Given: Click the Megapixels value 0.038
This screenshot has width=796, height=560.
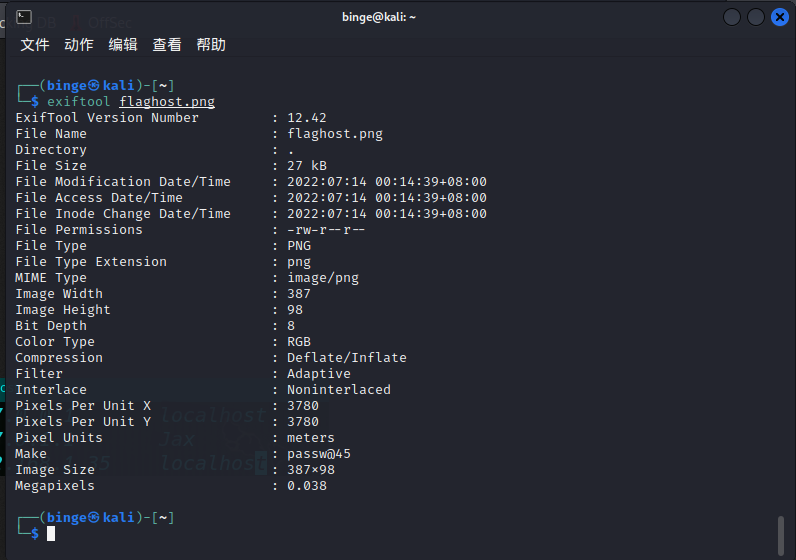Looking at the screenshot, I should [x=307, y=486].
